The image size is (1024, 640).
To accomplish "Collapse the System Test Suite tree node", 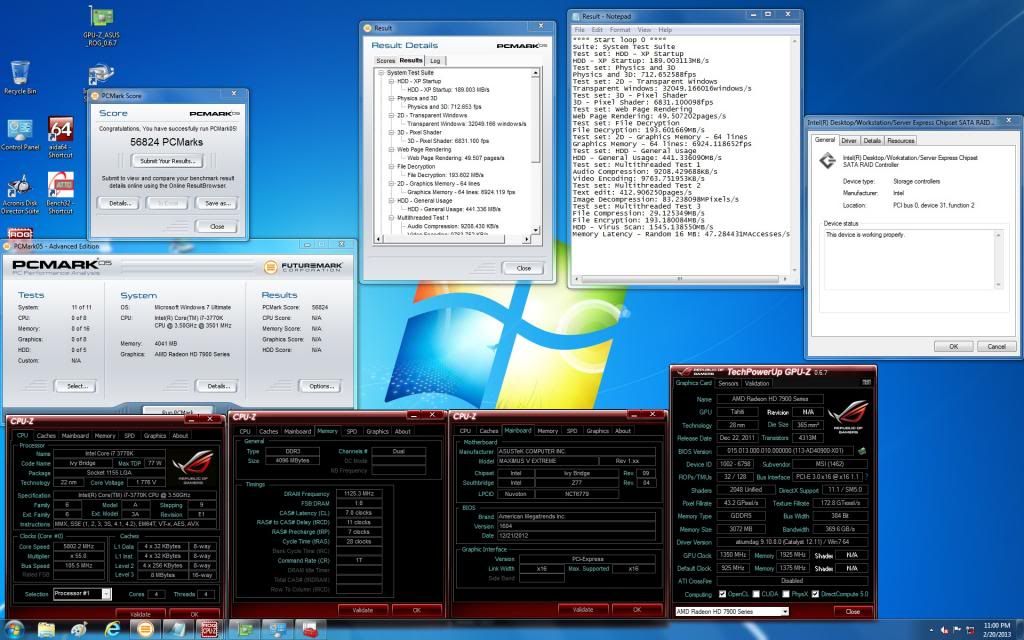I will tap(380, 73).
